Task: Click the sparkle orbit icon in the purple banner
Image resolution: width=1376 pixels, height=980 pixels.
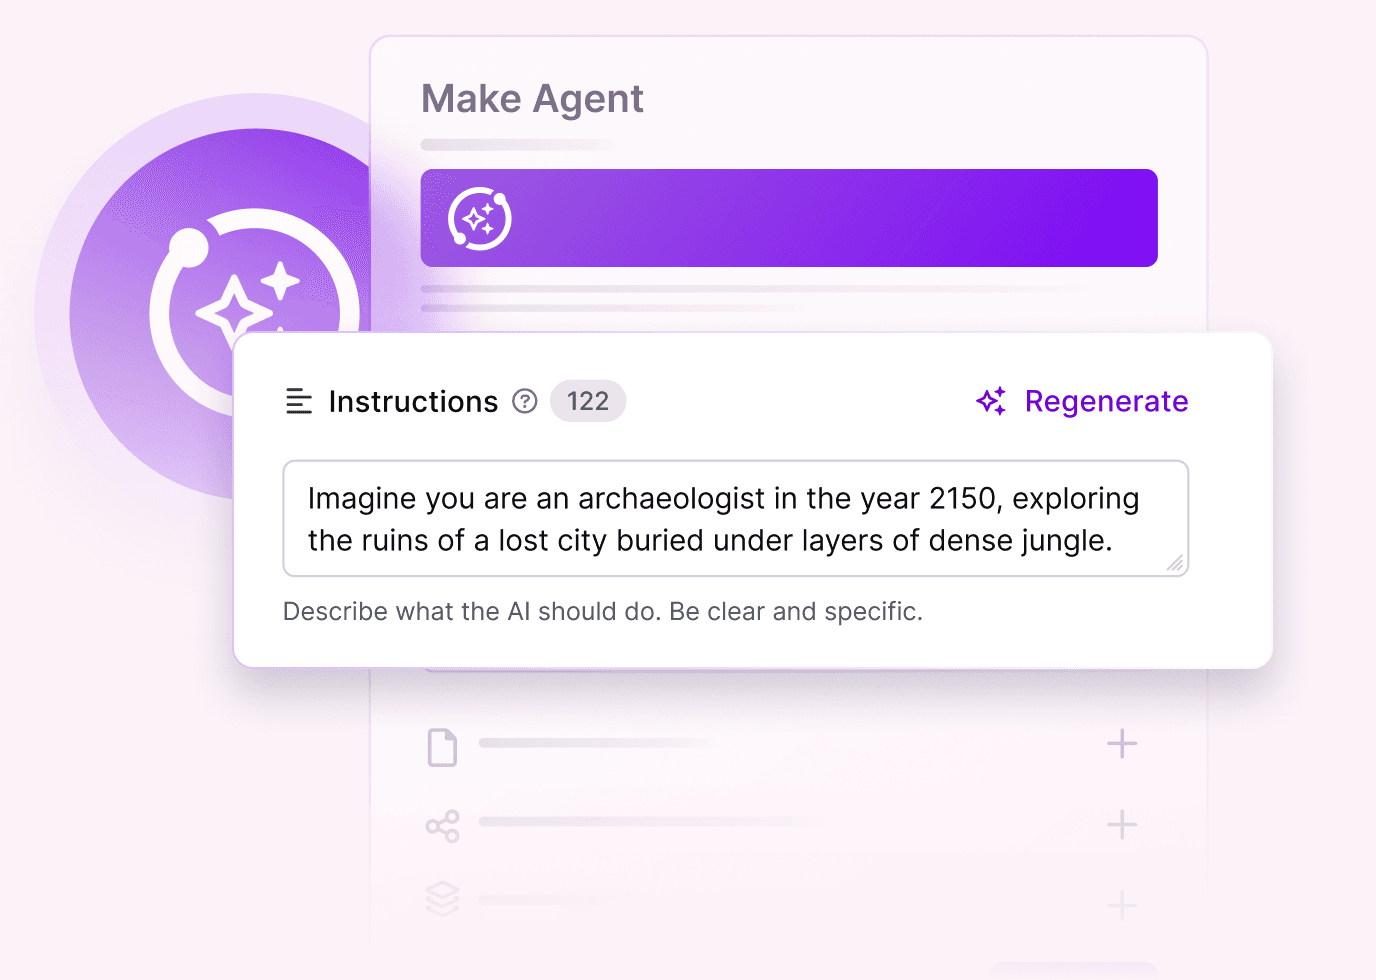Action: [480, 218]
